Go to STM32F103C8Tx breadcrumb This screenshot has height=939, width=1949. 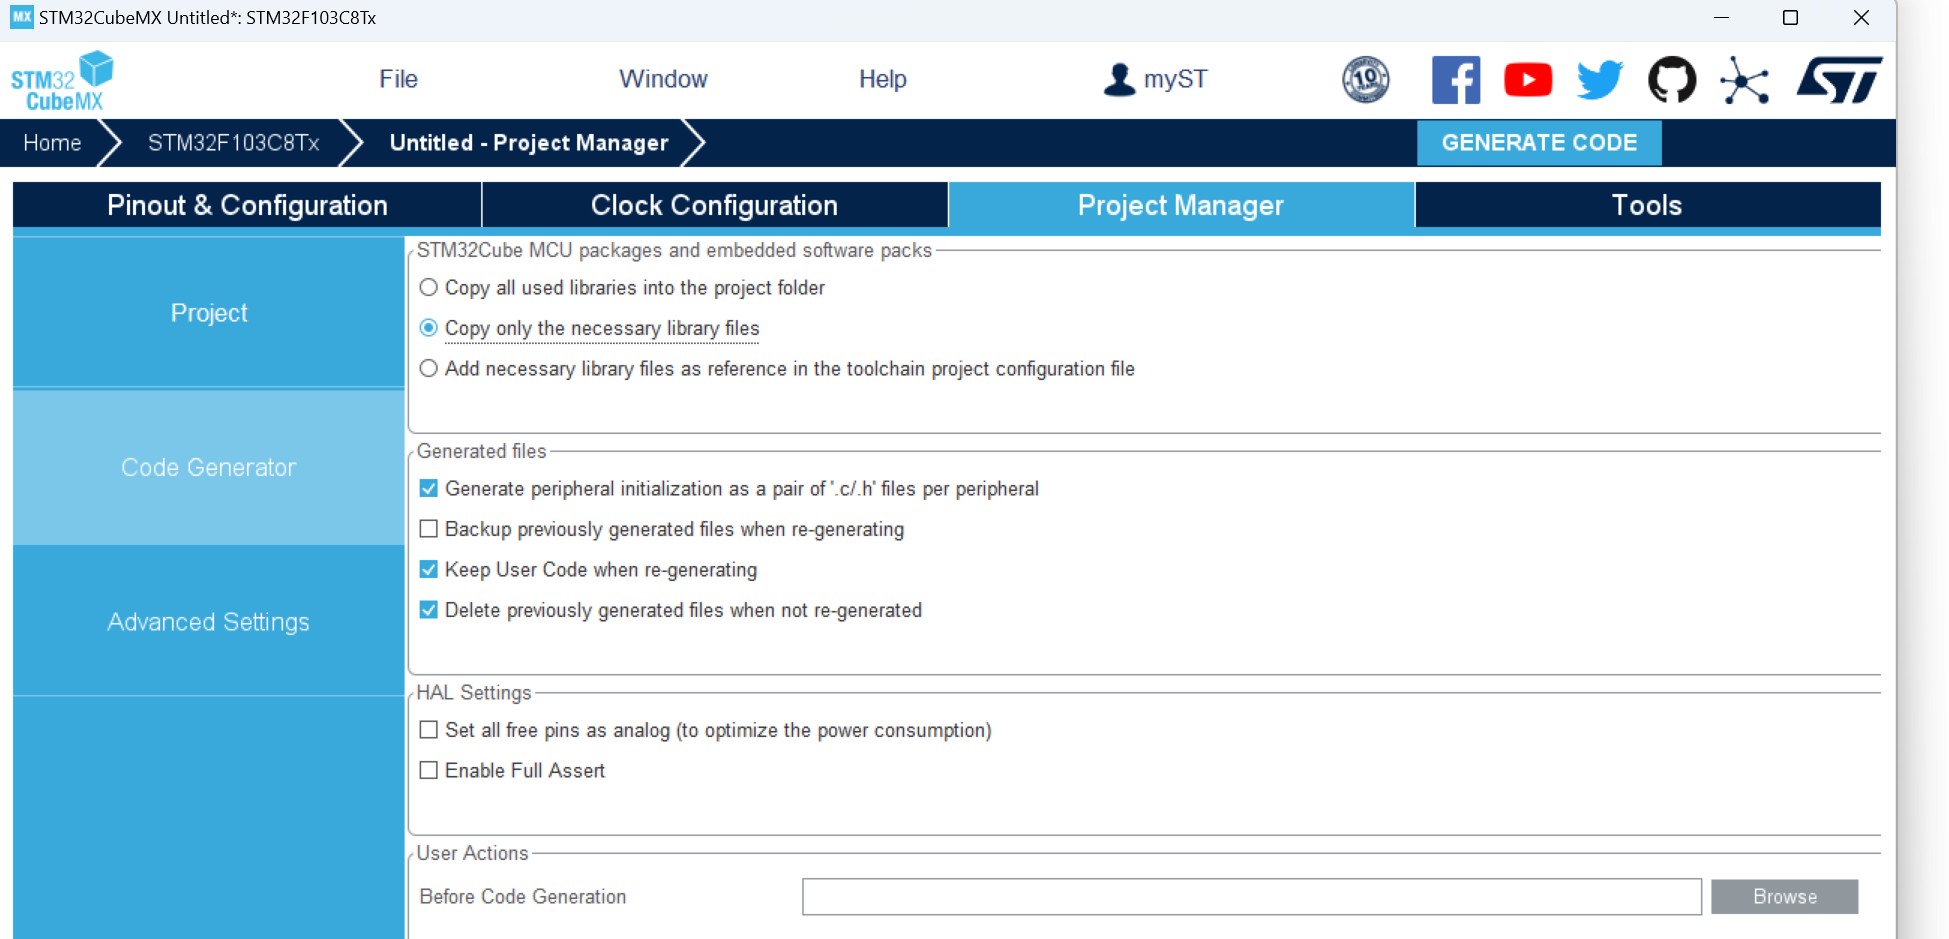(x=234, y=143)
